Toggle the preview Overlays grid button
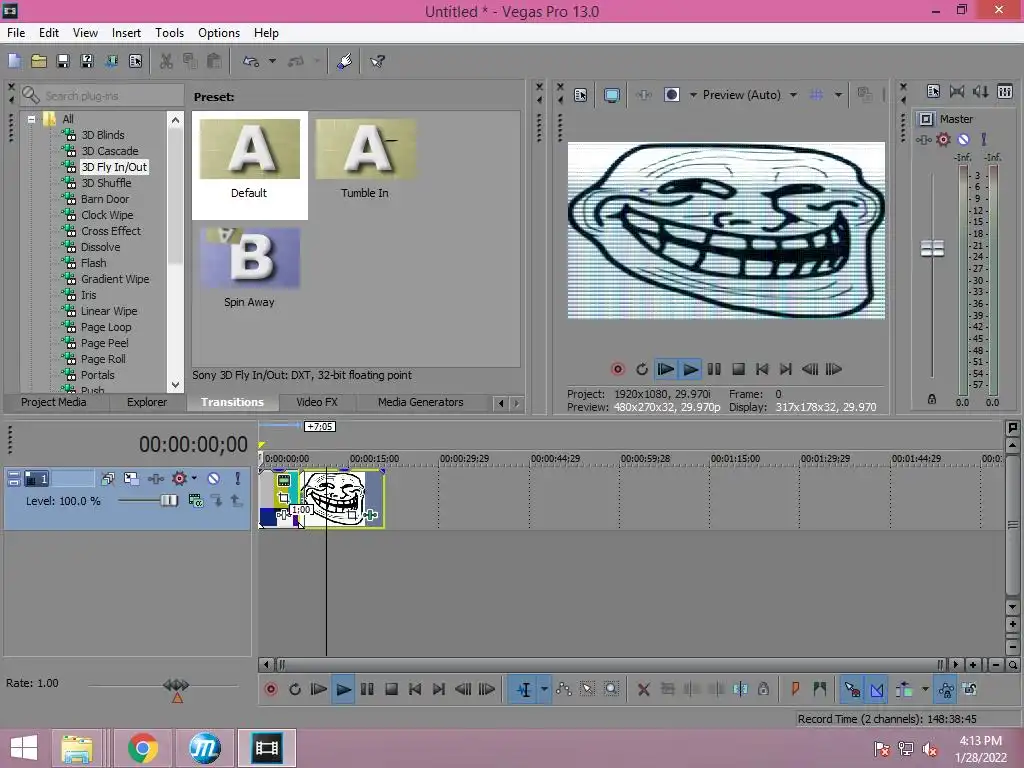Image resolution: width=1024 pixels, height=768 pixels. [816, 95]
